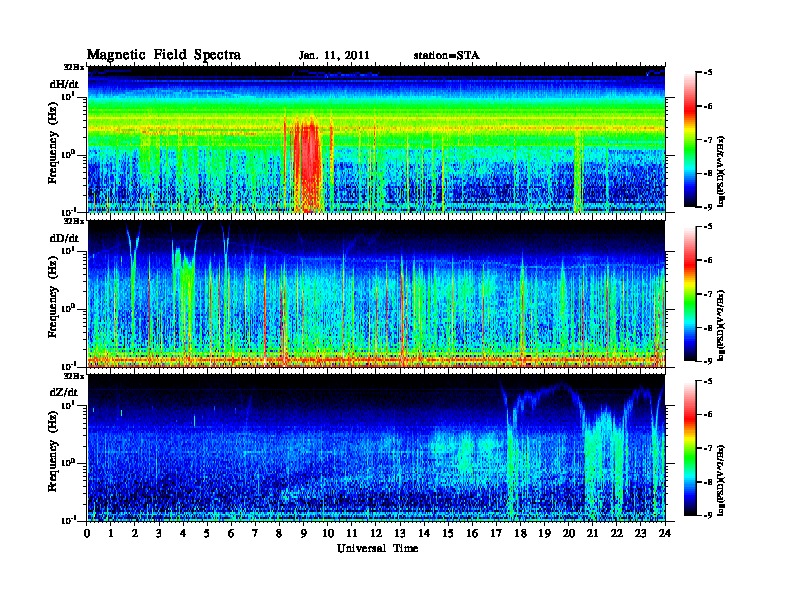Click the "-6" value on dZ/dt color scale
792x612 pixels.
click(708, 414)
